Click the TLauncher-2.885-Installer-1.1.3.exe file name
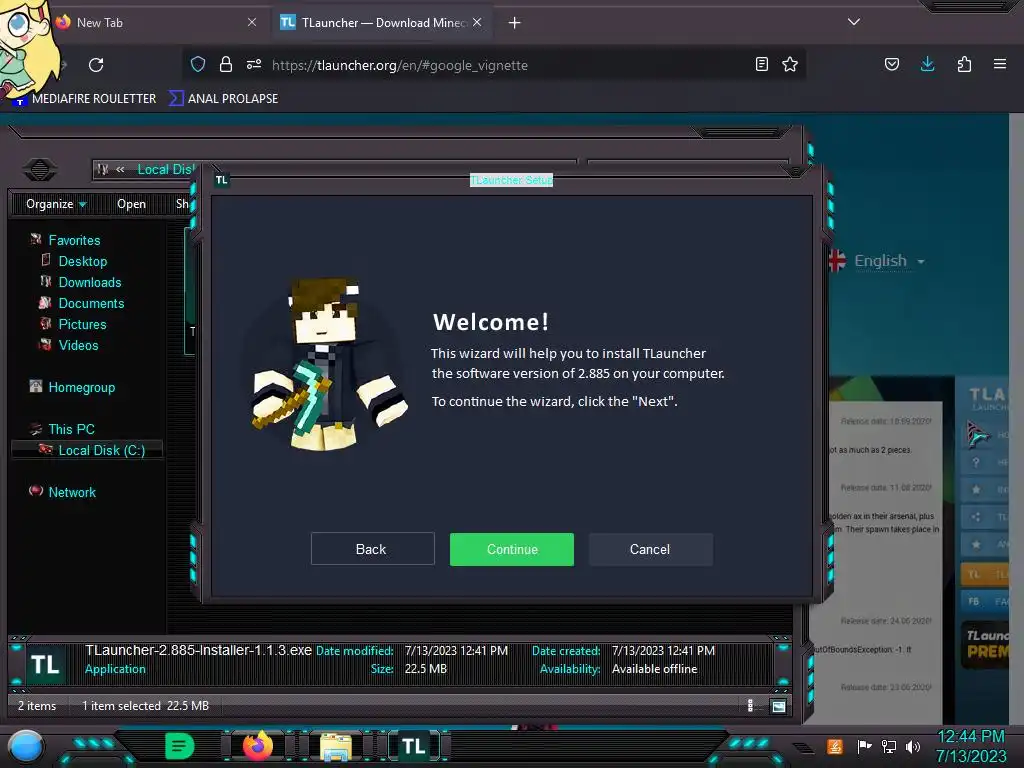Screen dimensions: 1024x768 (x=199, y=650)
